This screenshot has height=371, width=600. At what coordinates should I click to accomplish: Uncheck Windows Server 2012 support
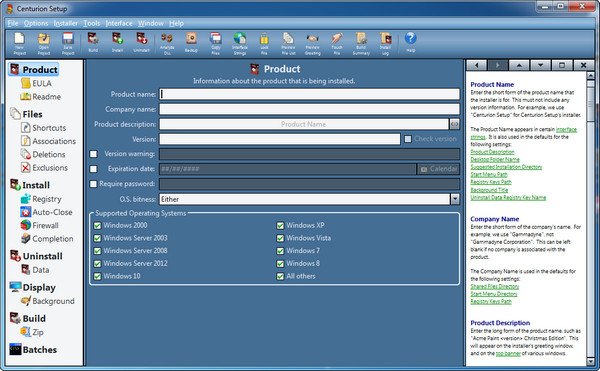(x=97, y=264)
